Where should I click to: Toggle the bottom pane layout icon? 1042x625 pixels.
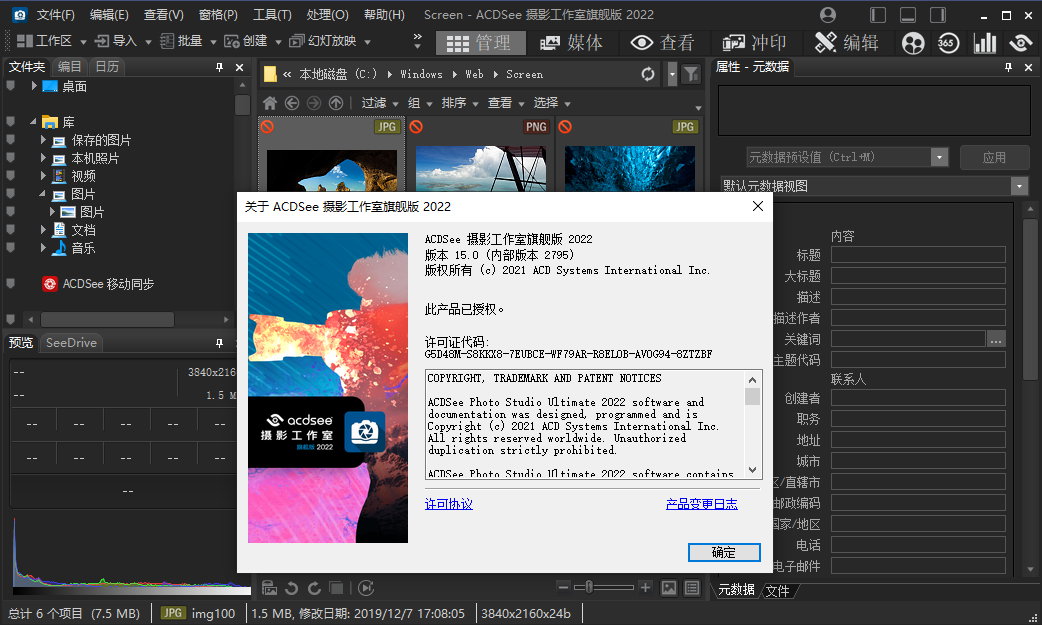click(908, 15)
